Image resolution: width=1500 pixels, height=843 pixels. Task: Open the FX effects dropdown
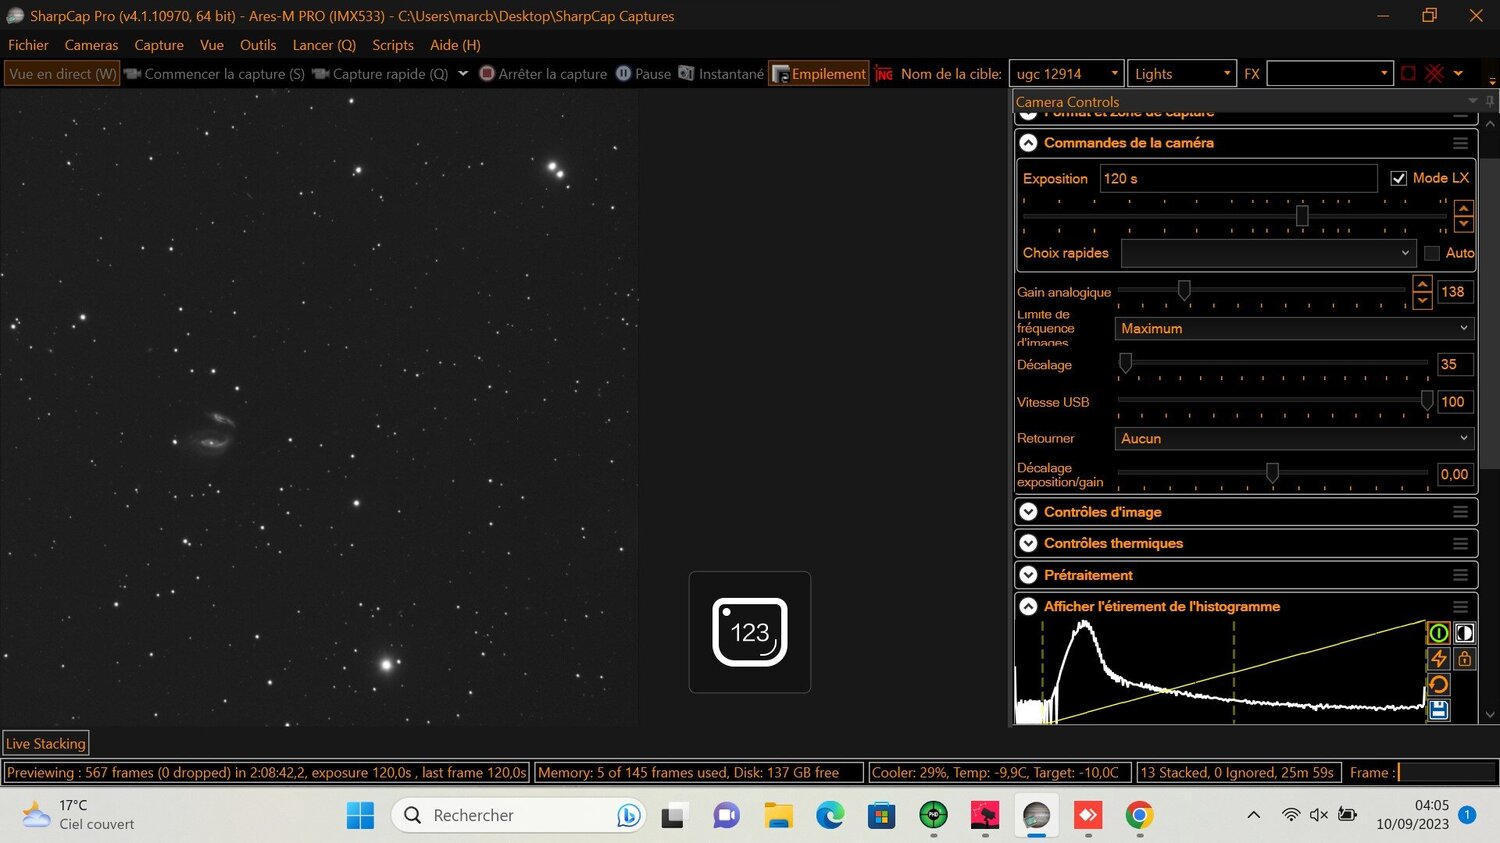(x=1330, y=74)
